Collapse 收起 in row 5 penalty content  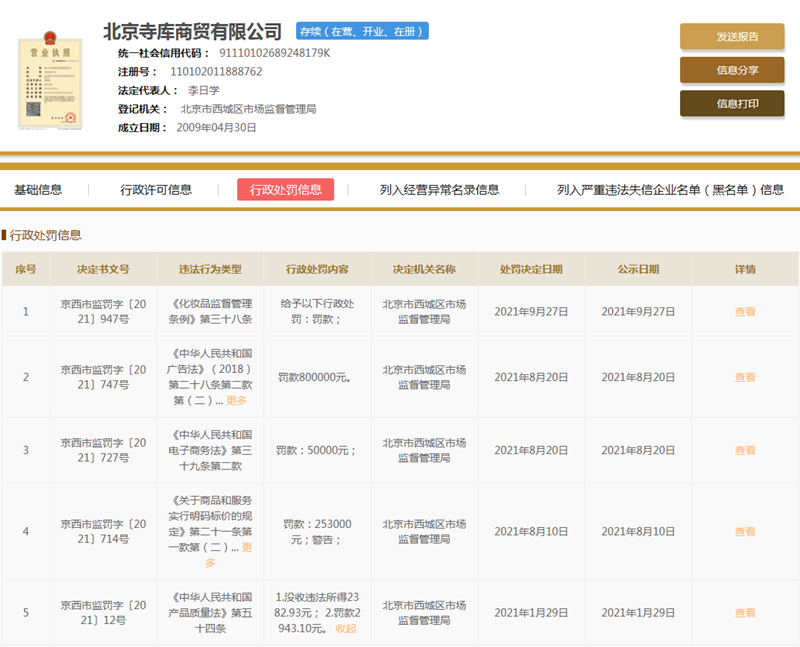[346, 629]
